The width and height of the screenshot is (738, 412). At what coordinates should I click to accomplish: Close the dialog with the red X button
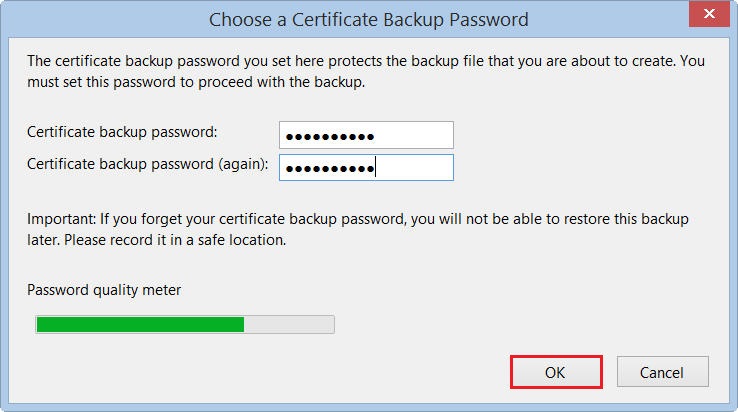coord(708,17)
